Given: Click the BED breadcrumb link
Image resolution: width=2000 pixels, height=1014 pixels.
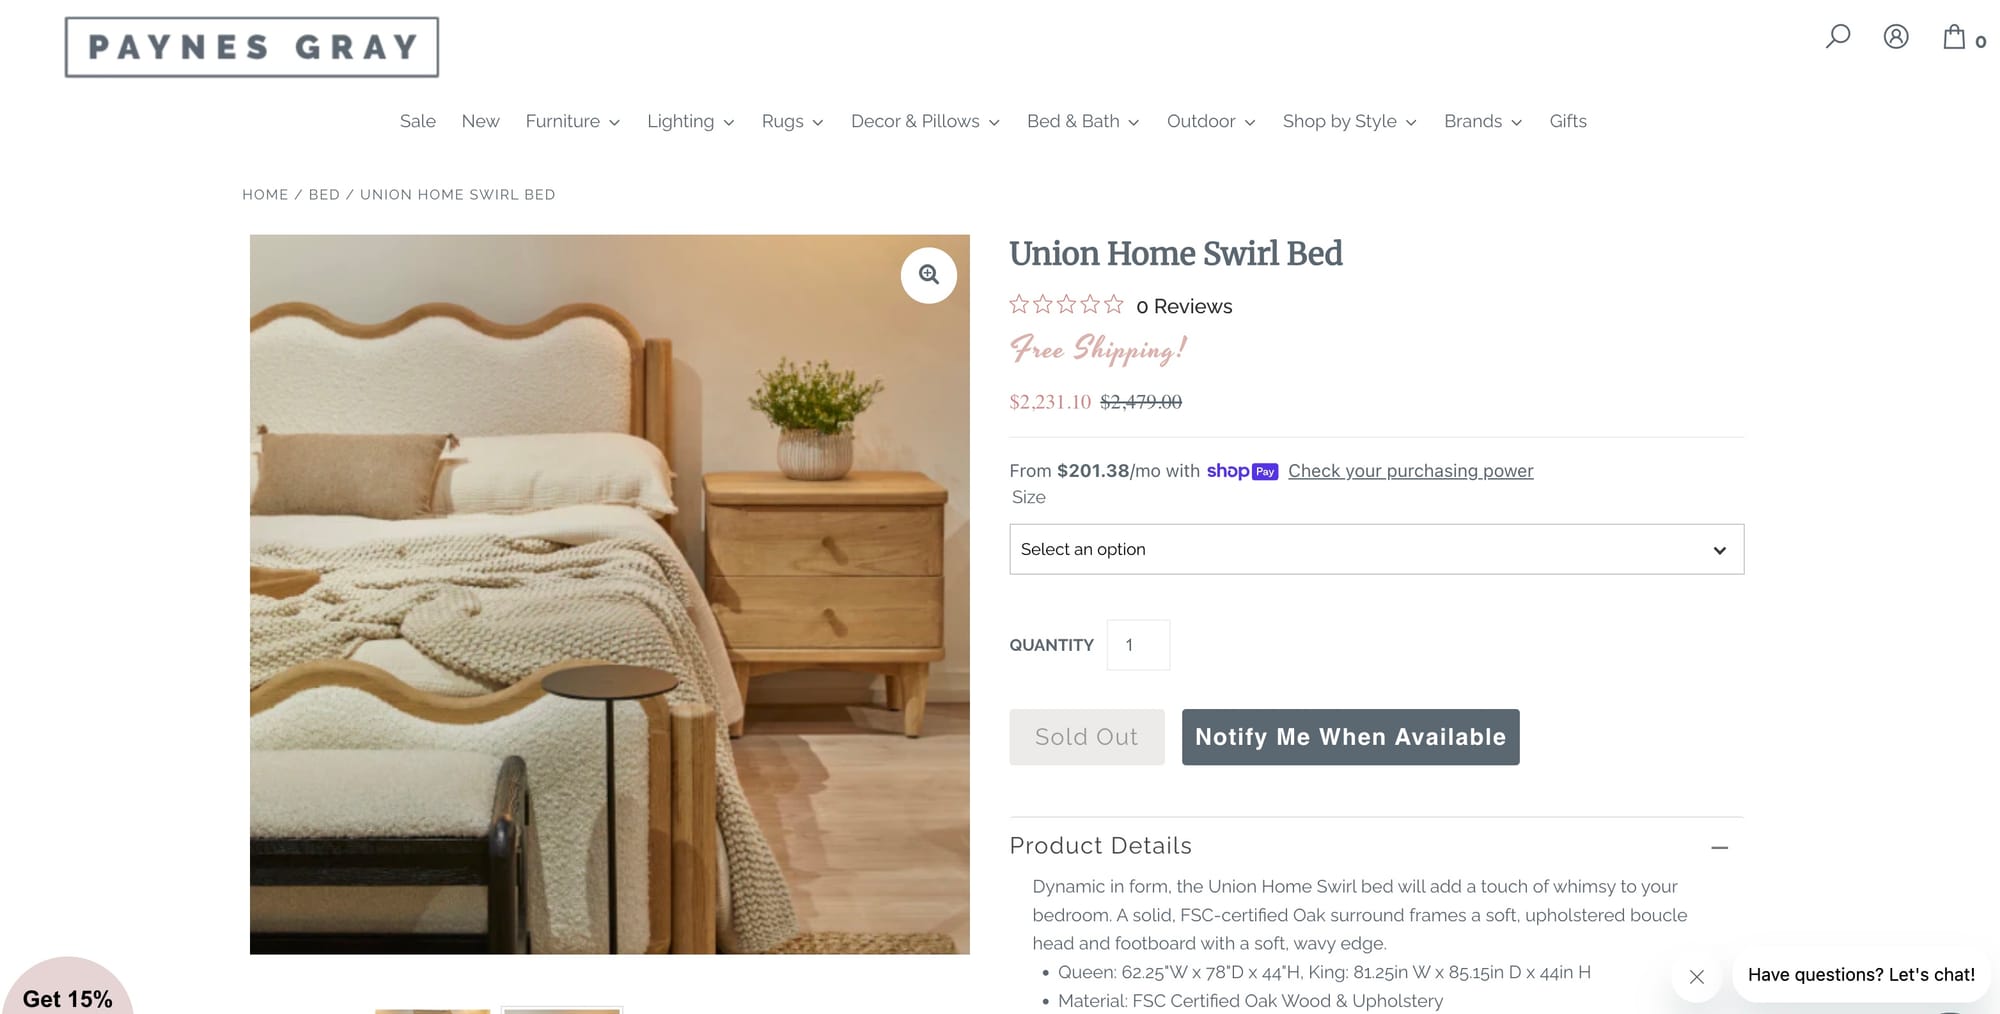Looking at the screenshot, I should (x=324, y=194).
